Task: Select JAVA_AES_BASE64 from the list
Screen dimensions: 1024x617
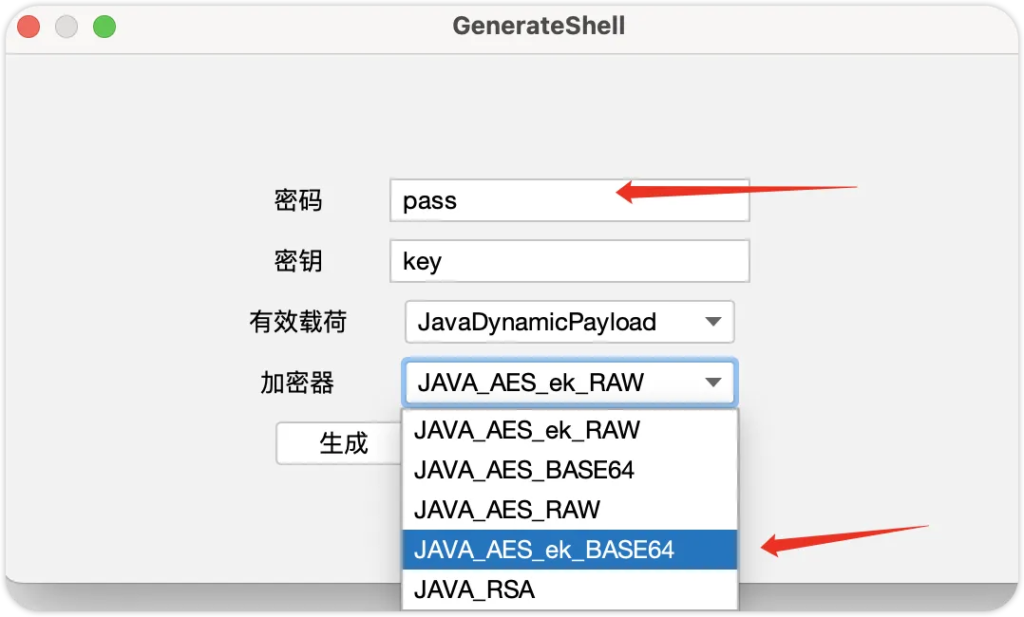Action: pos(569,470)
